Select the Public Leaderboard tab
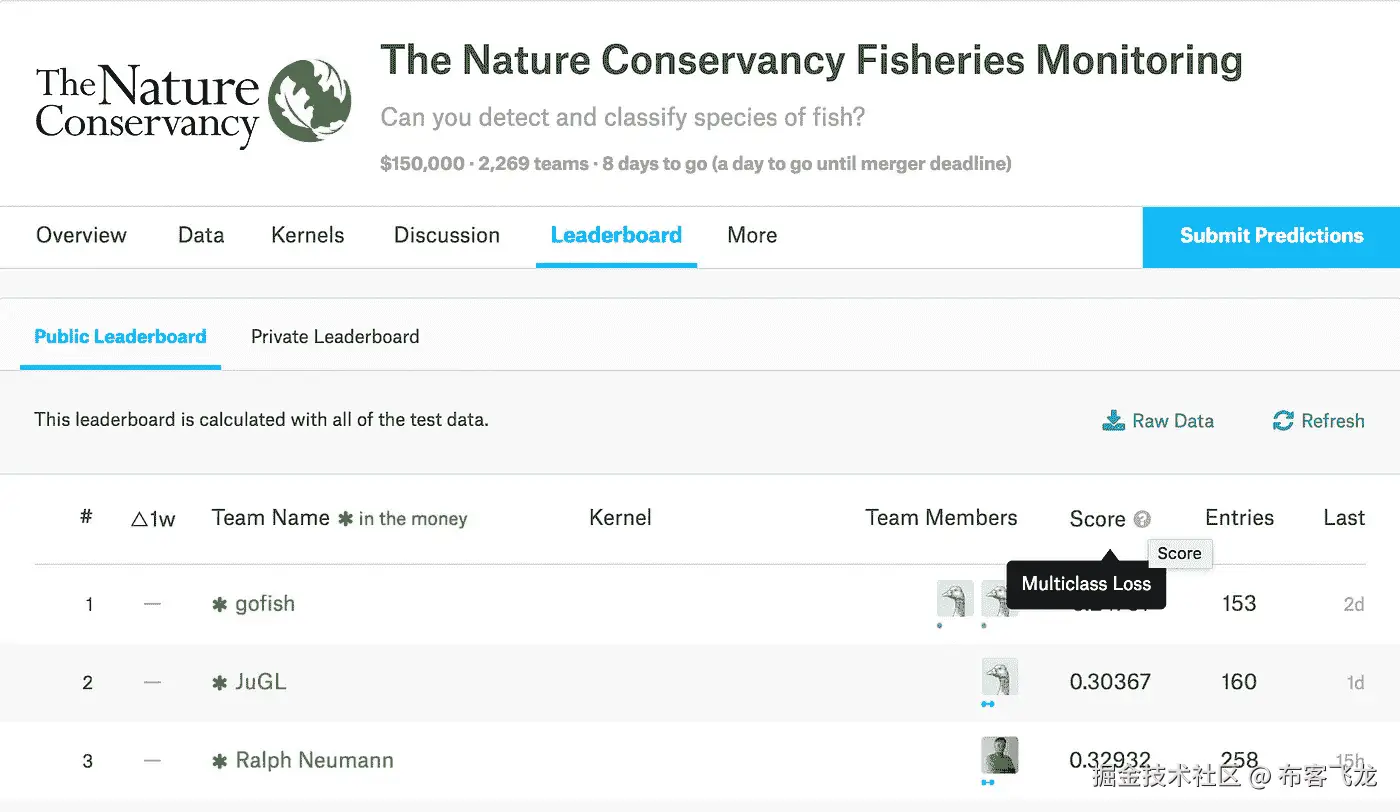1400x812 pixels. pyautogui.click(x=120, y=337)
